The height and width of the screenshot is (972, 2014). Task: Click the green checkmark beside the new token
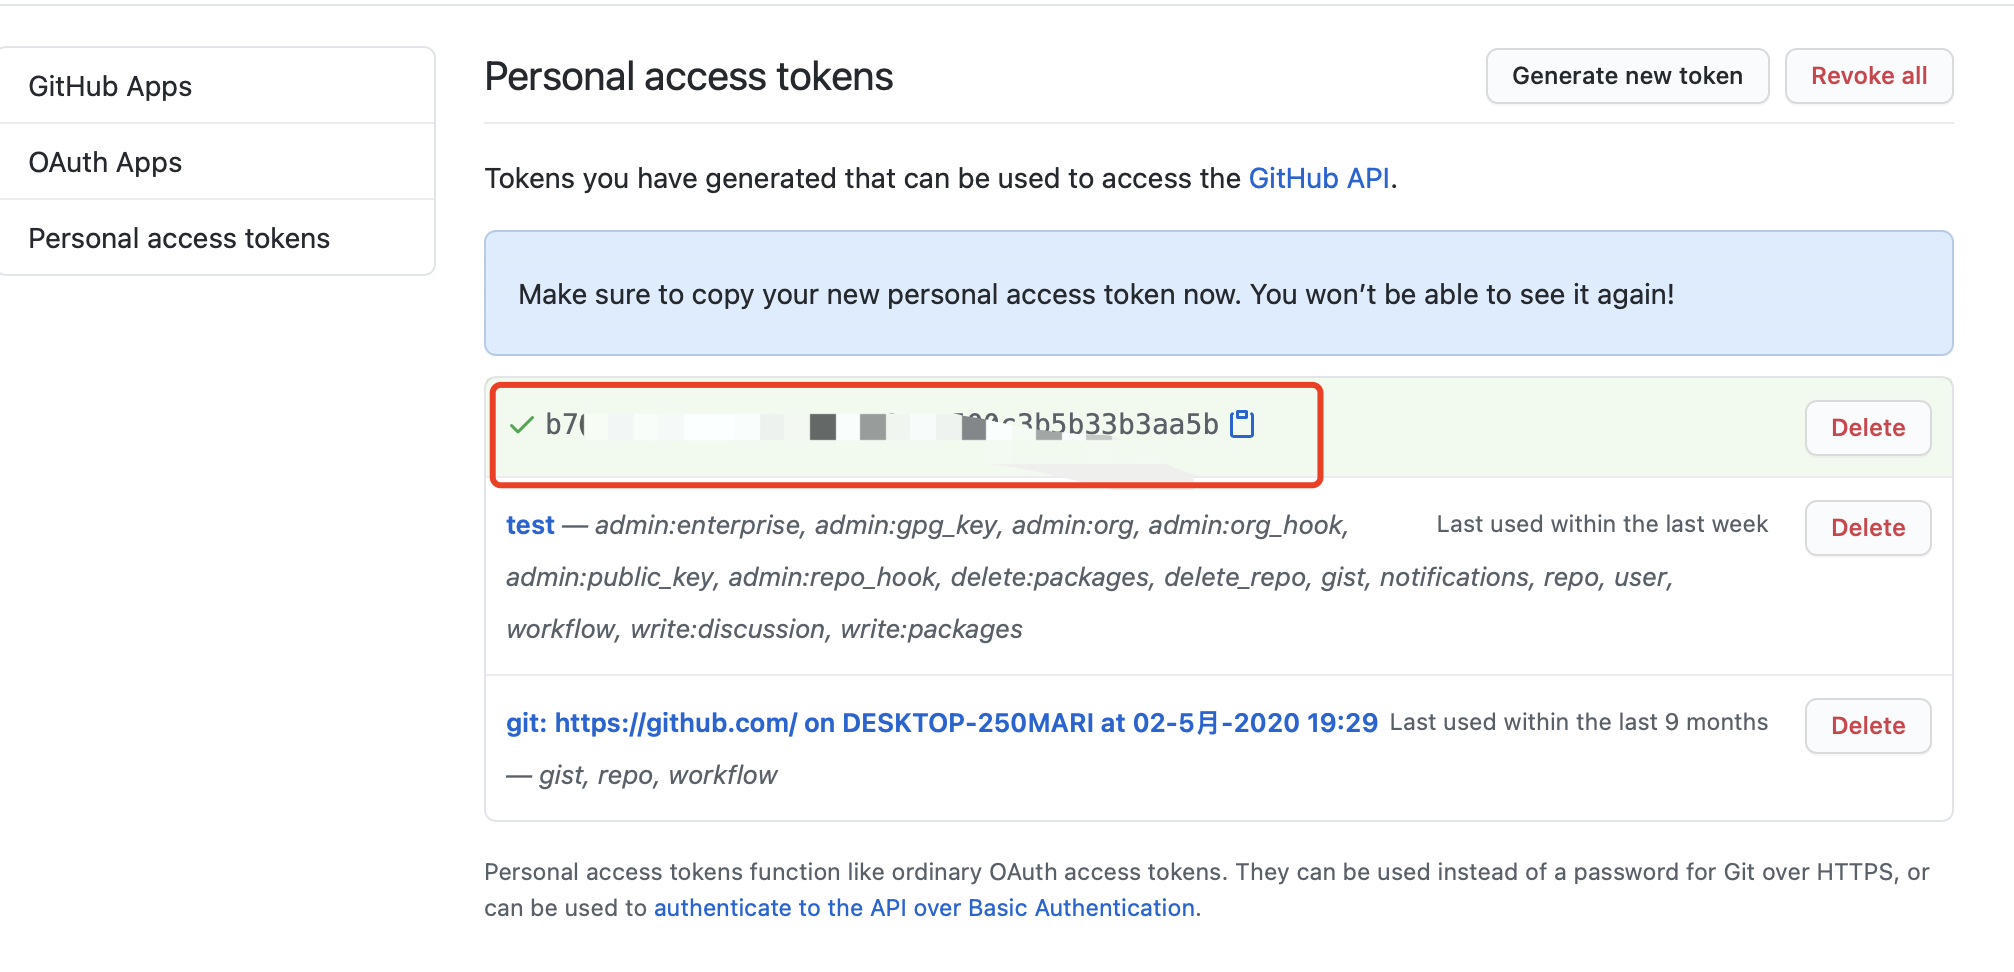[x=521, y=425]
